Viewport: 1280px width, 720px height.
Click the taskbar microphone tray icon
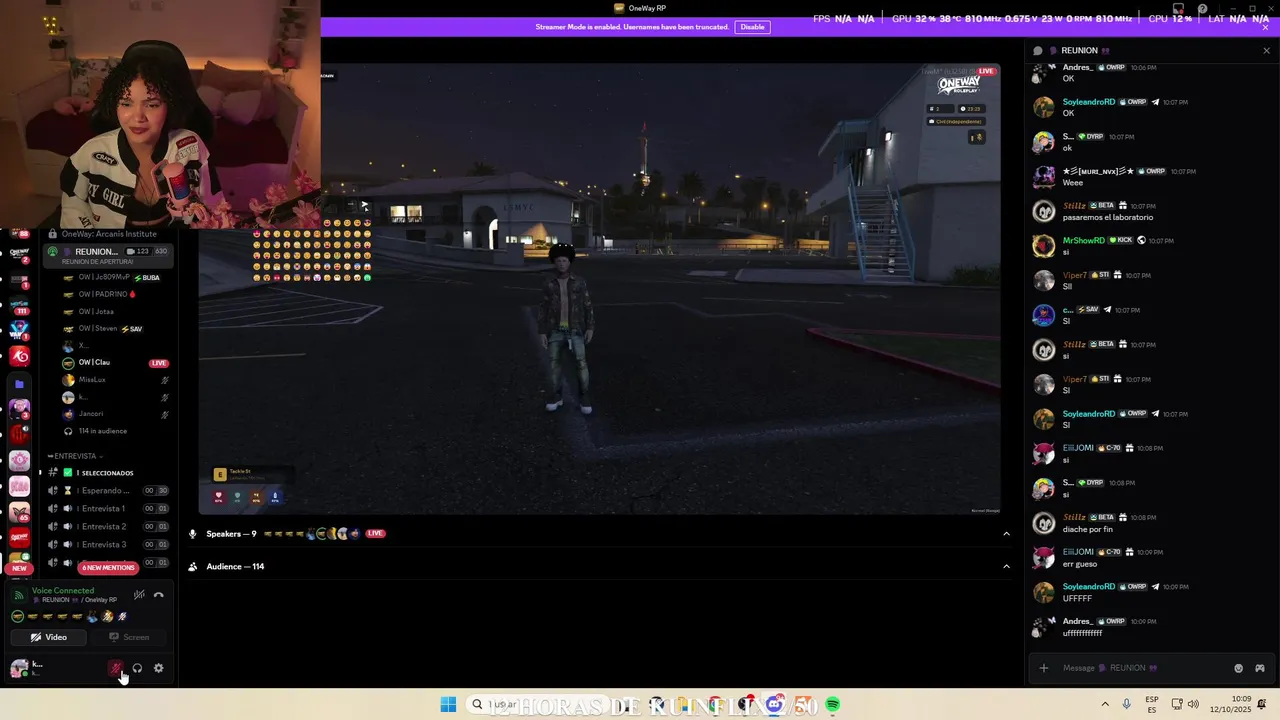1127,704
